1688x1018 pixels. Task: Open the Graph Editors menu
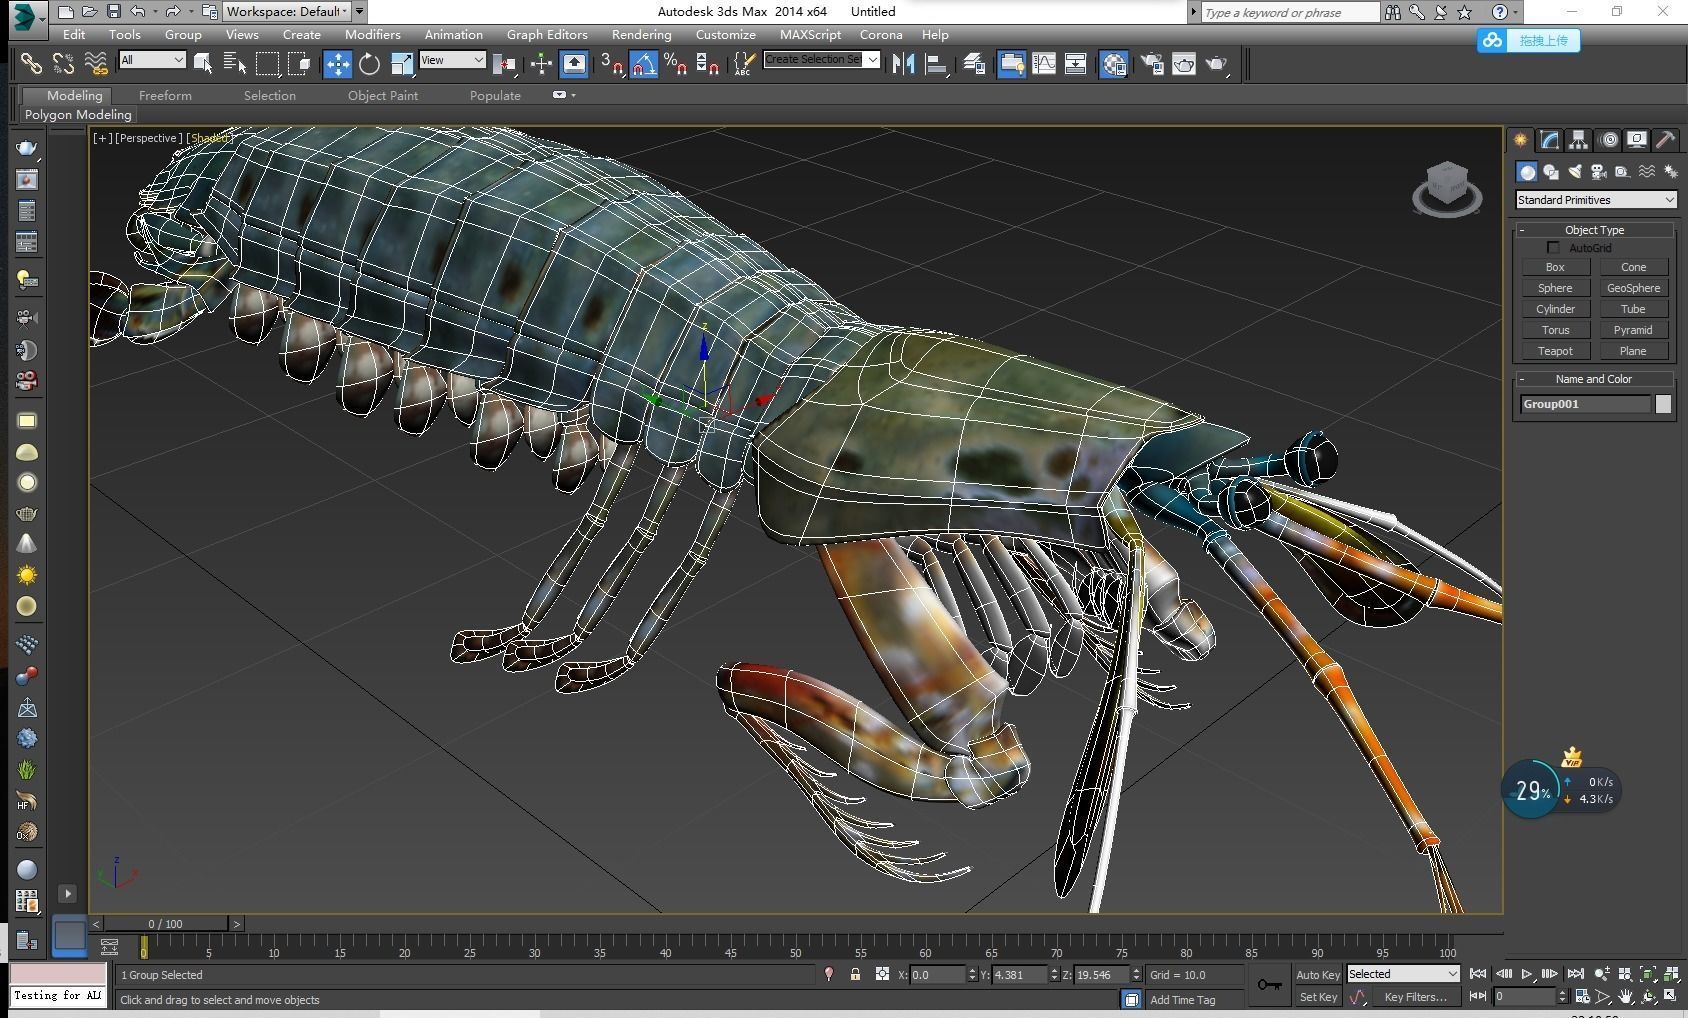(546, 34)
